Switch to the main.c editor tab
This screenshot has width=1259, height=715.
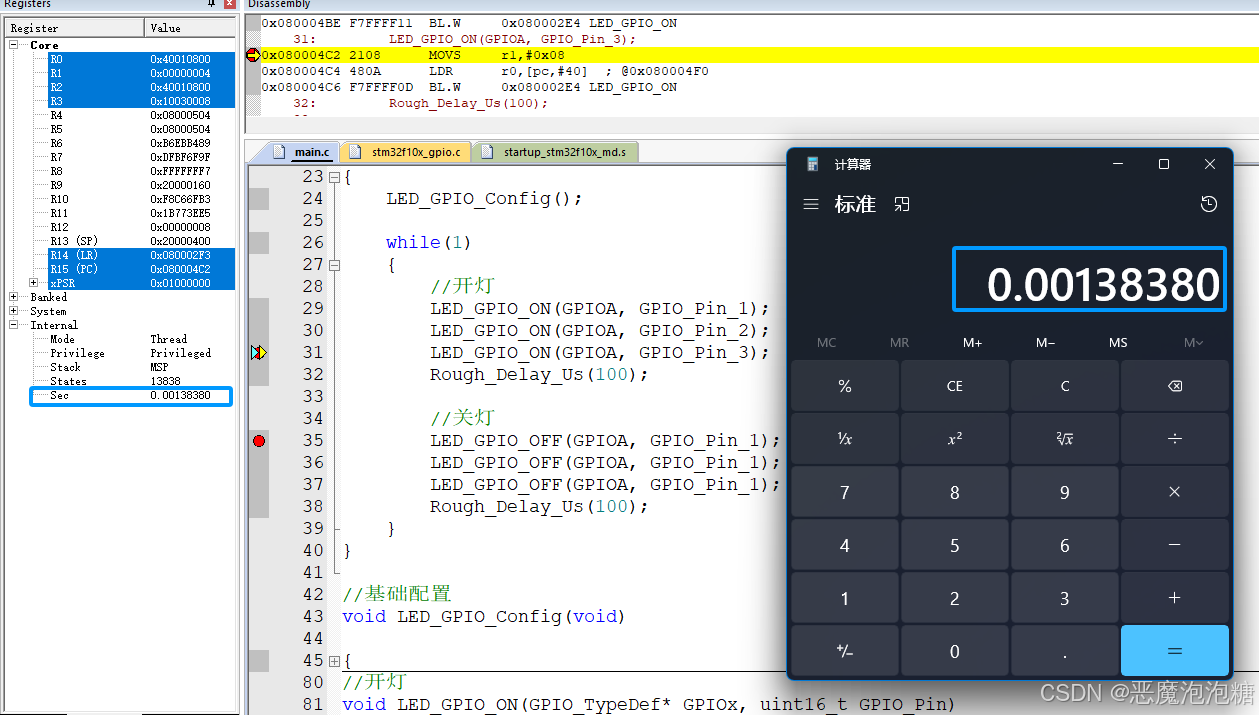pos(301,152)
